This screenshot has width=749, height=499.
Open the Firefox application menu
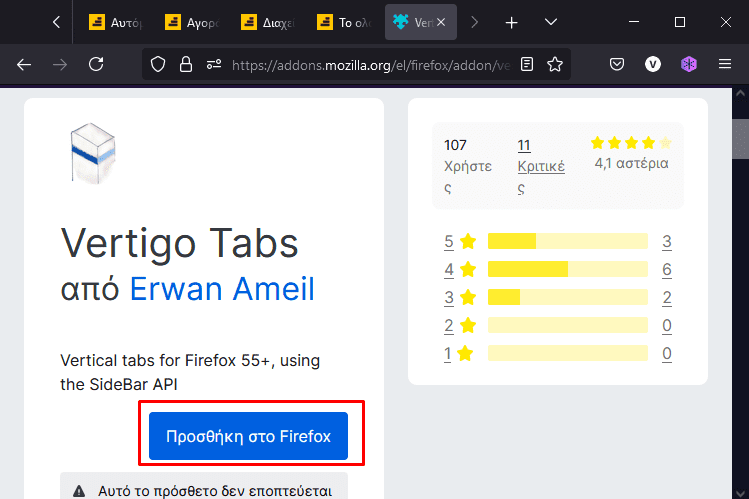(x=725, y=64)
